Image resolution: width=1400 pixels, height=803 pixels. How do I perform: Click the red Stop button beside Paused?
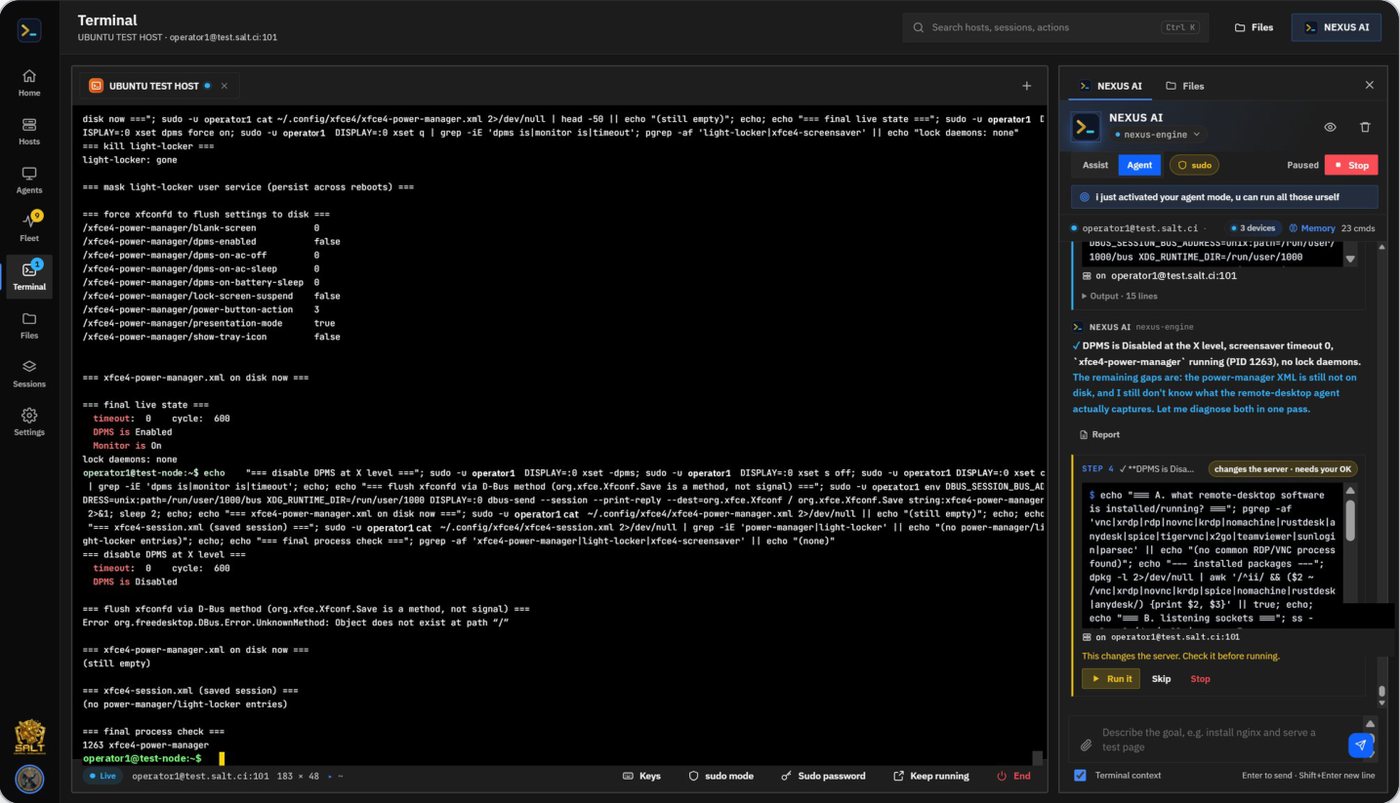click(x=1351, y=165)
